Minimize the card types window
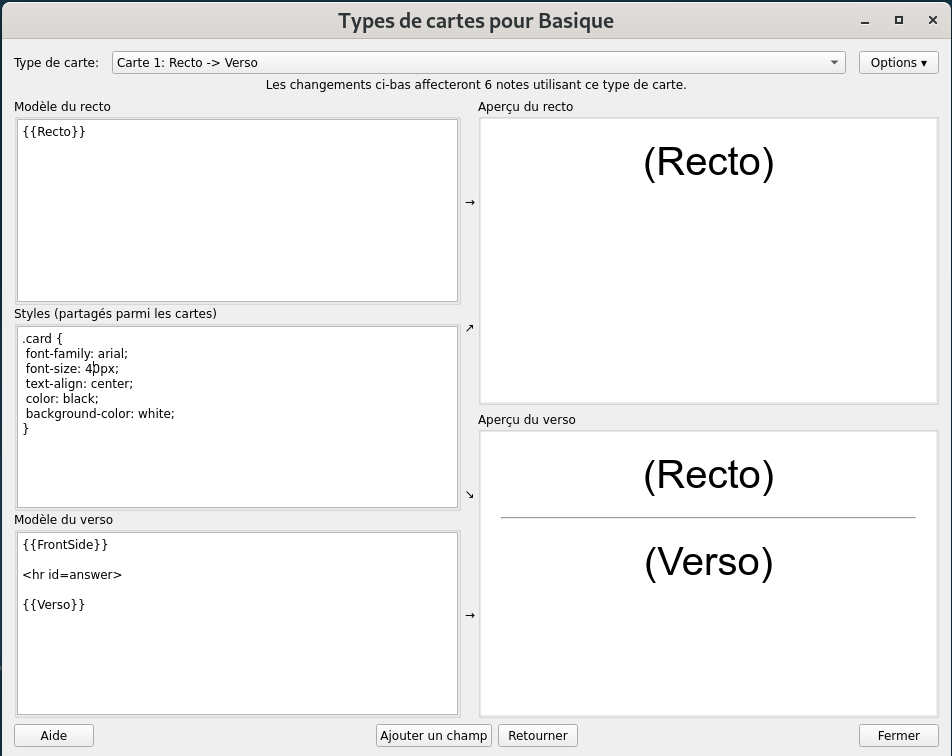This screenshot has width=952, height=756. (x=865, y=21)
